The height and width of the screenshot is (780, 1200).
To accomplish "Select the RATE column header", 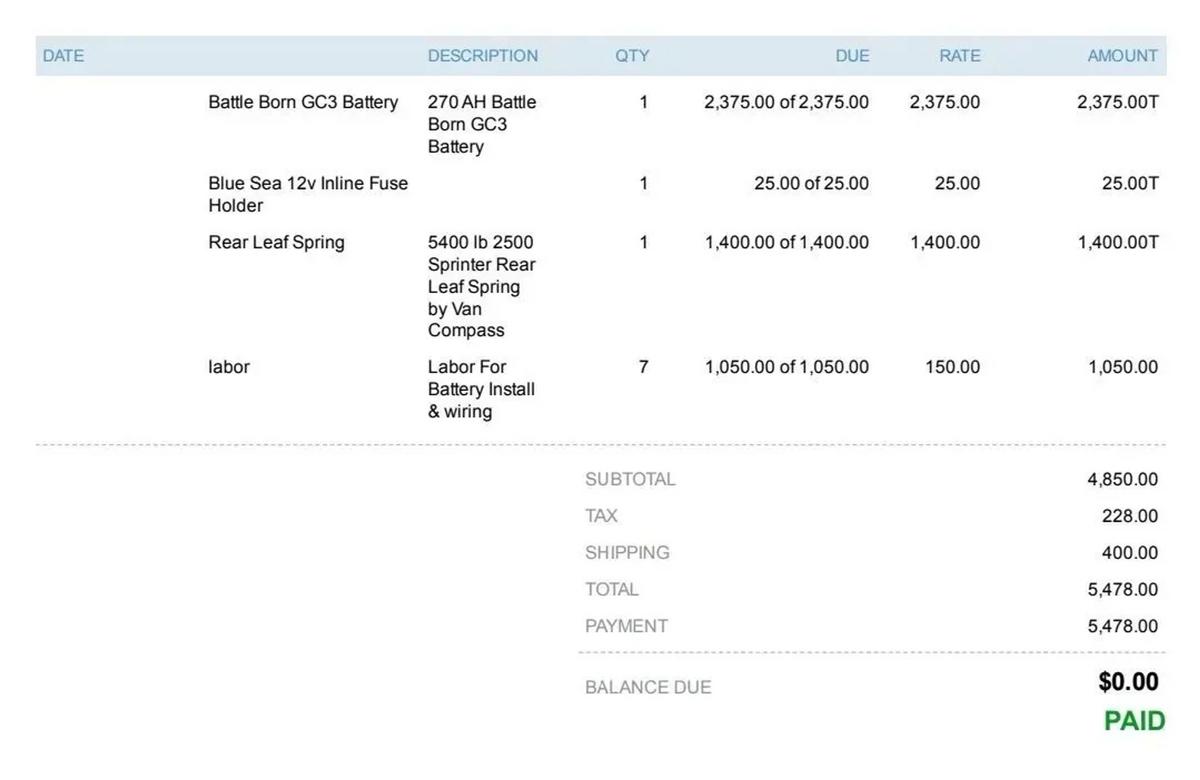I will [x=959, y=56].
